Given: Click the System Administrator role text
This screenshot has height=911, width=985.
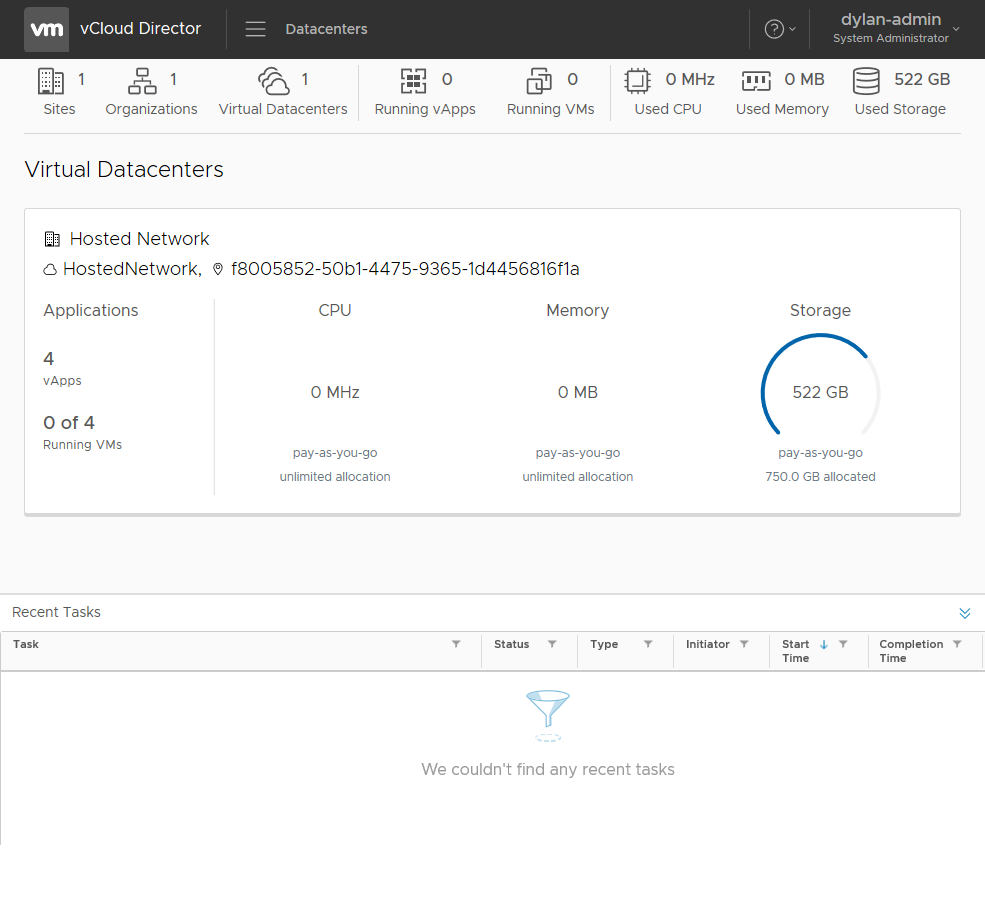Looking at the screenshot, I should coord(891,38).
